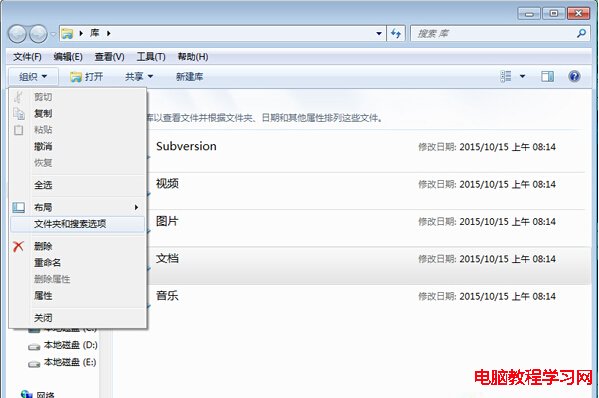Choose 复制 from the Organize menu
The width and height of the screenshot is (599, 398).
click(x=78, y=113)
